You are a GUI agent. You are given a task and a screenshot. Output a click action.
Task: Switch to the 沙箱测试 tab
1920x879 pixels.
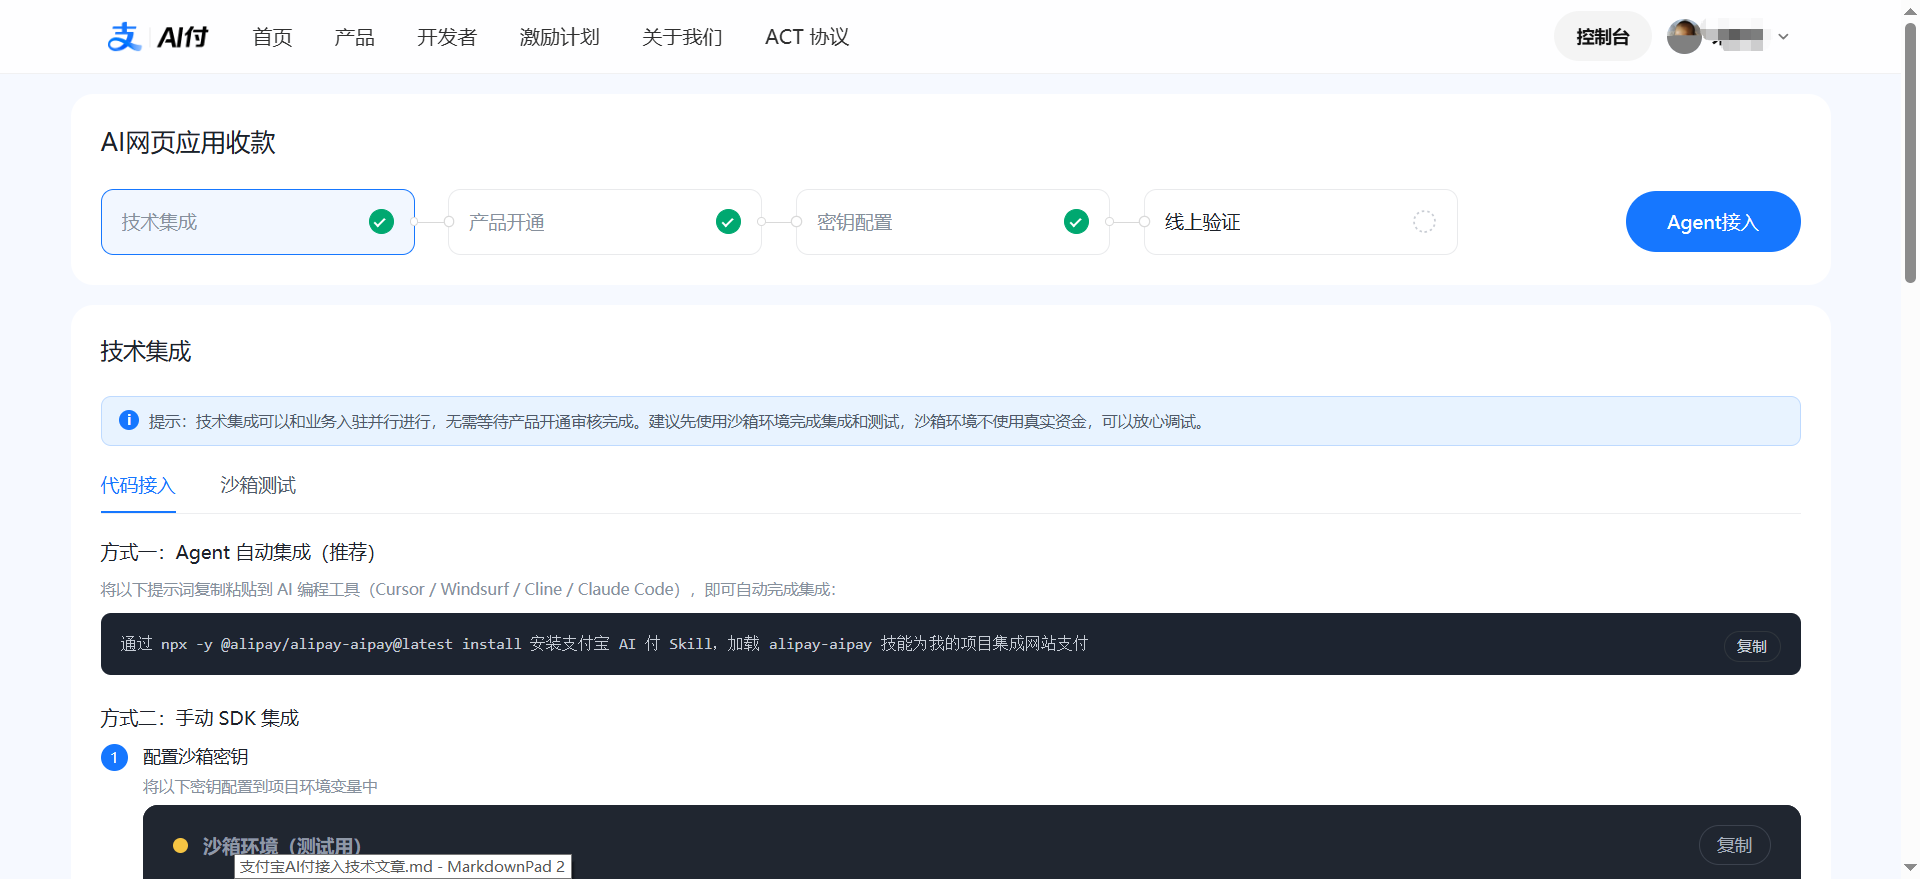coord(258,486)
